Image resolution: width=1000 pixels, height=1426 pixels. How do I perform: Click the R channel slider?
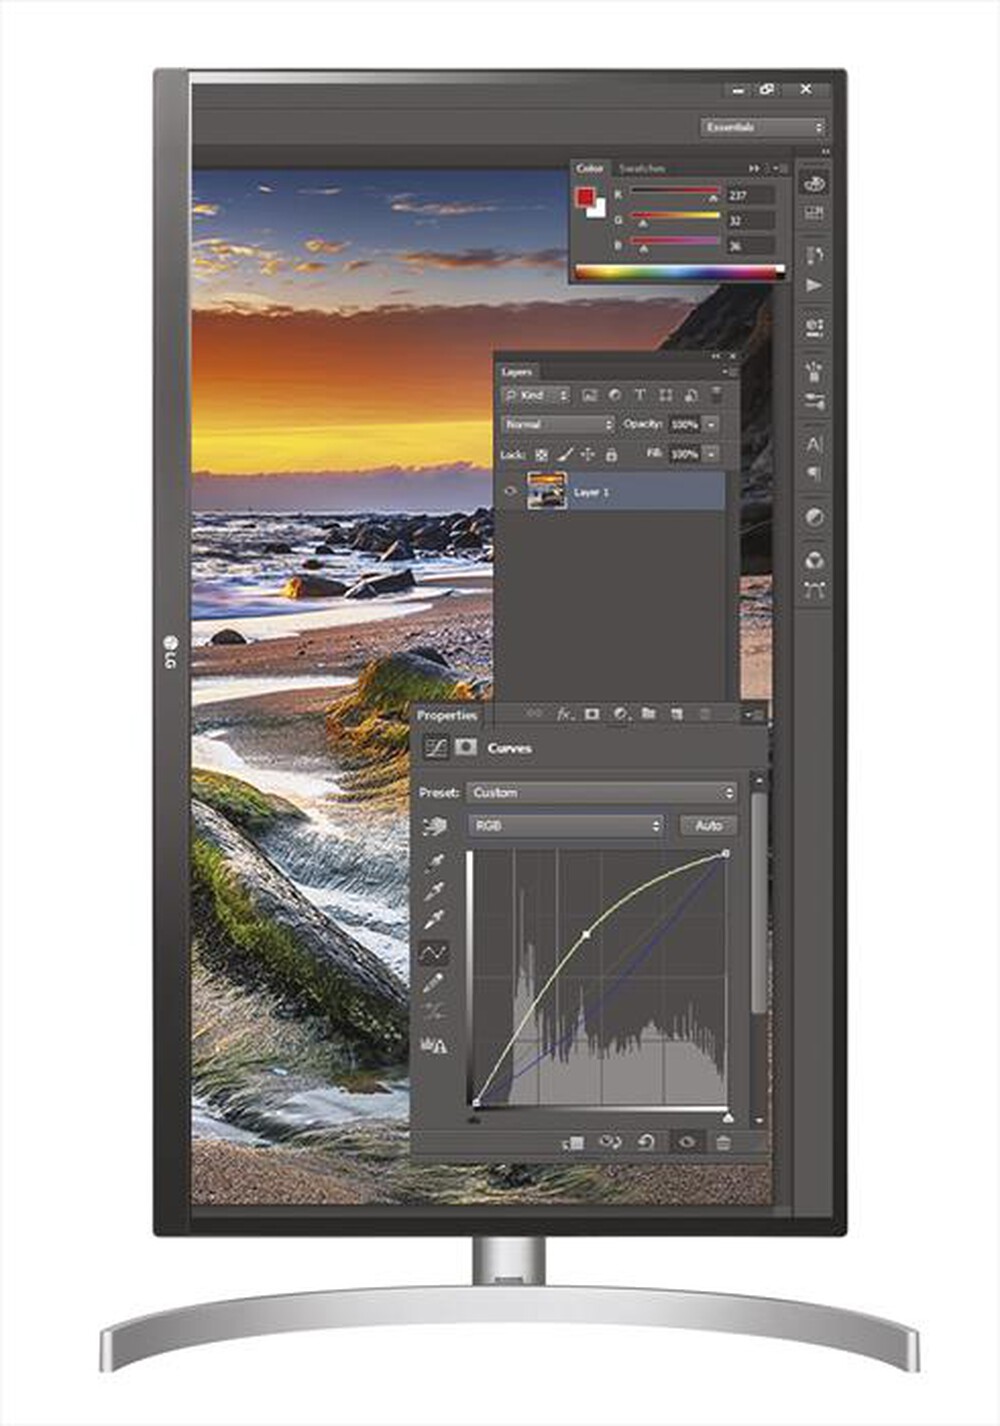[x=674, y=191]
